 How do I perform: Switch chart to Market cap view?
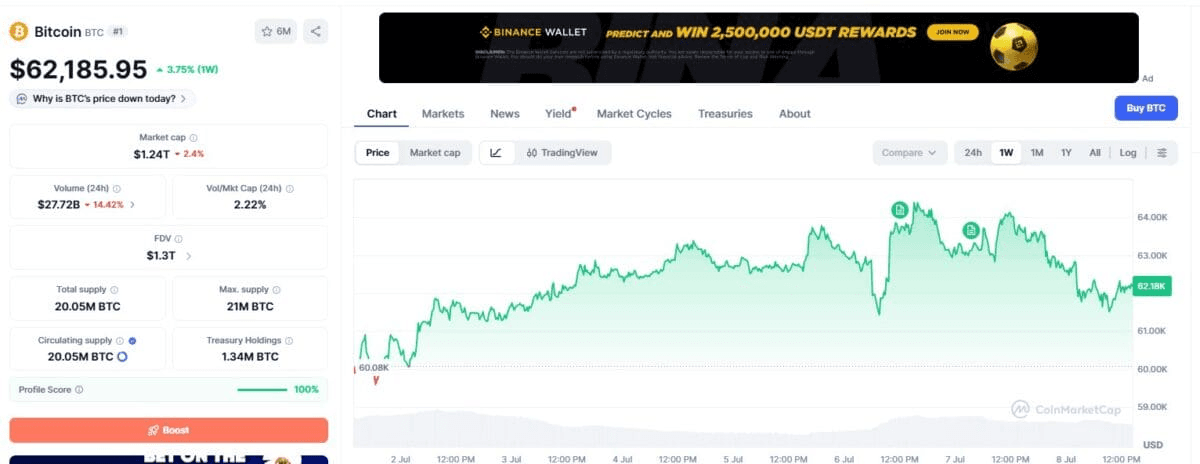[435, 153]
